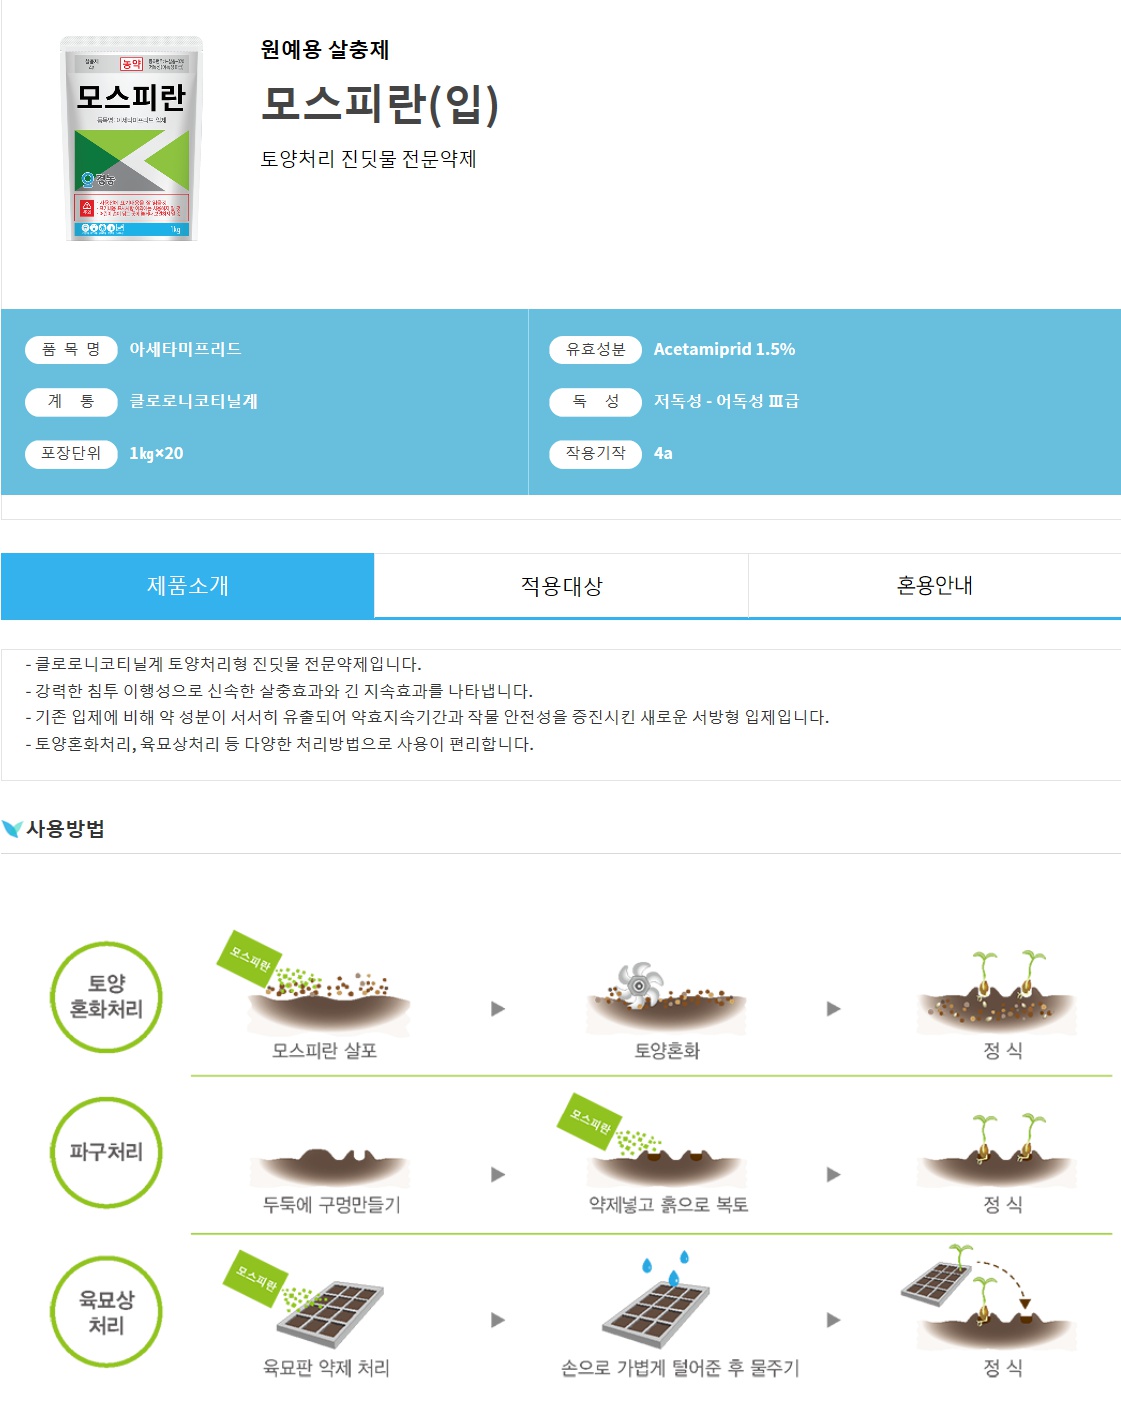This screenshot has width=1121, height=1422.
Task: Switch to the 혼용안내 tab
Action: pos(935,586)
